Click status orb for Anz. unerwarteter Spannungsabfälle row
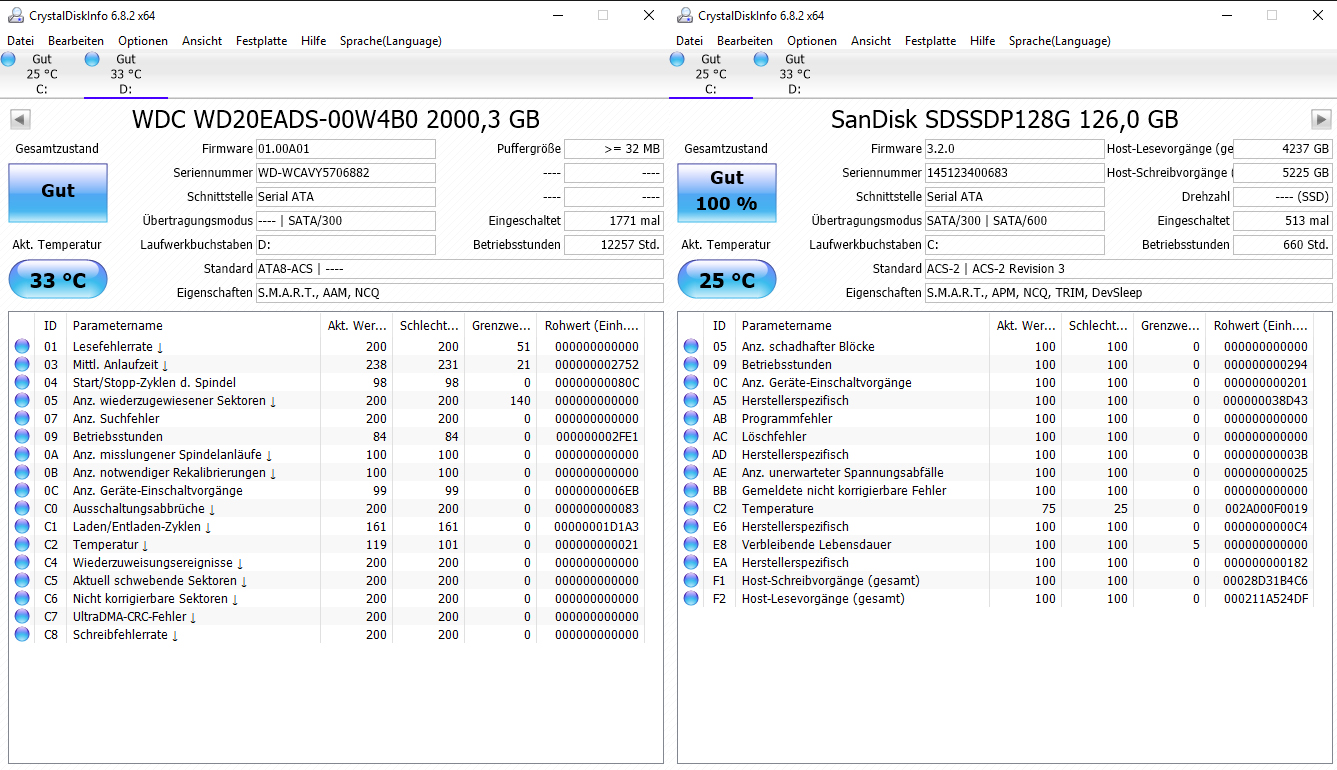 click(691, 473)
